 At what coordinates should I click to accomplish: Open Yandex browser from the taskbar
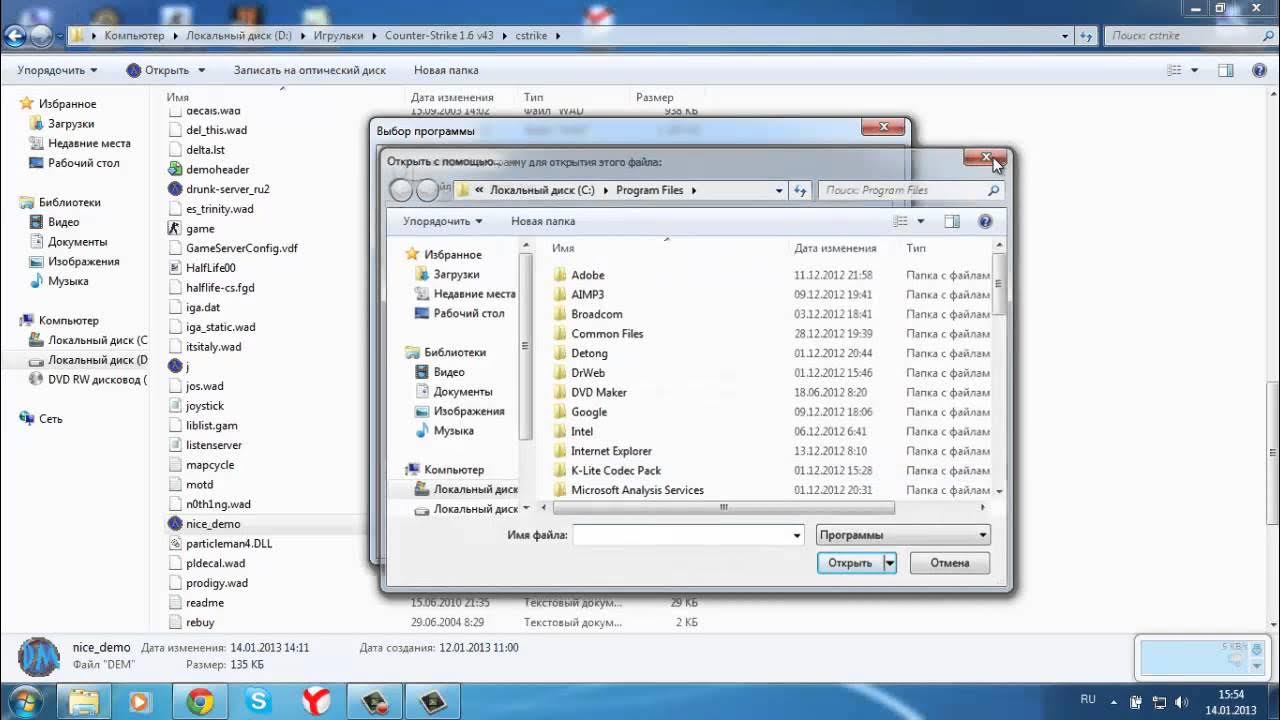click(x=317, y=701)
